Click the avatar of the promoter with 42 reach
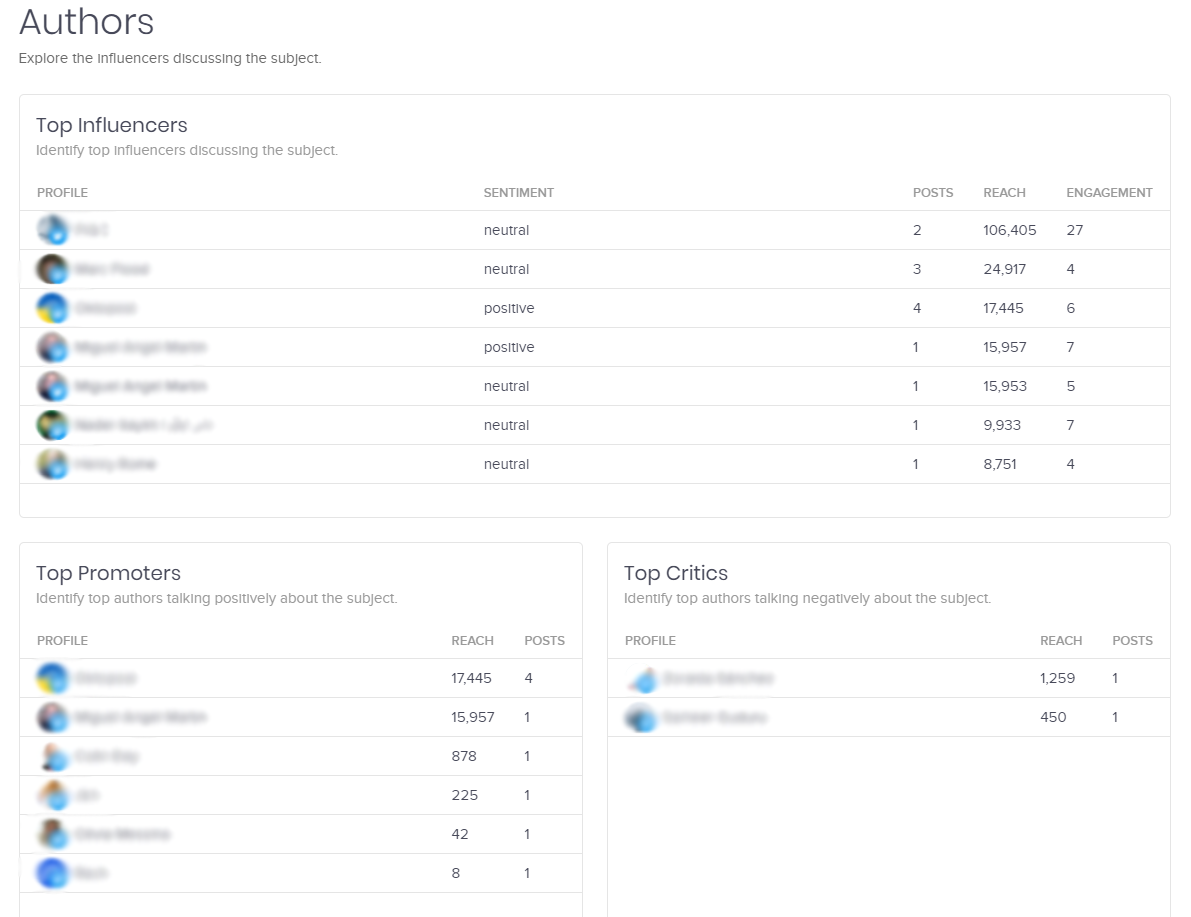1191x917 pixels. 52,834
